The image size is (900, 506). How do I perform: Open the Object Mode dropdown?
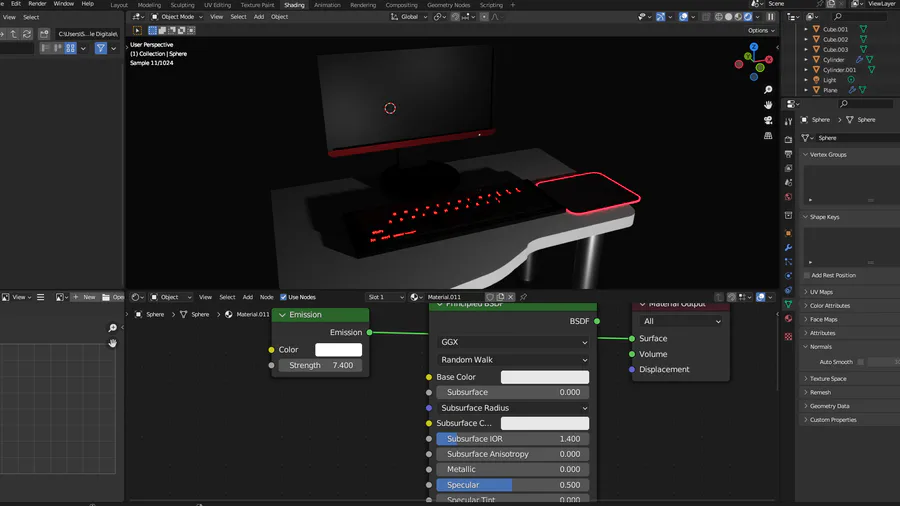click(177, 17)
